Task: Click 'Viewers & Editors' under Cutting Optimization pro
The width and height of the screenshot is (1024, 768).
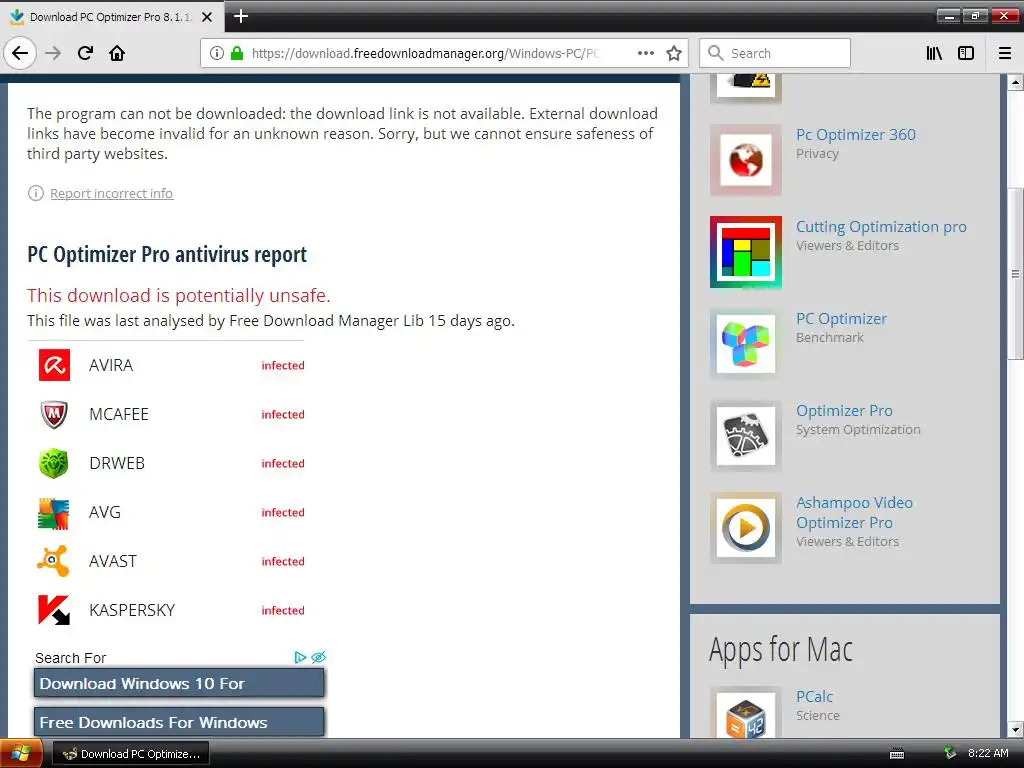Action: [x=847, y=246]
